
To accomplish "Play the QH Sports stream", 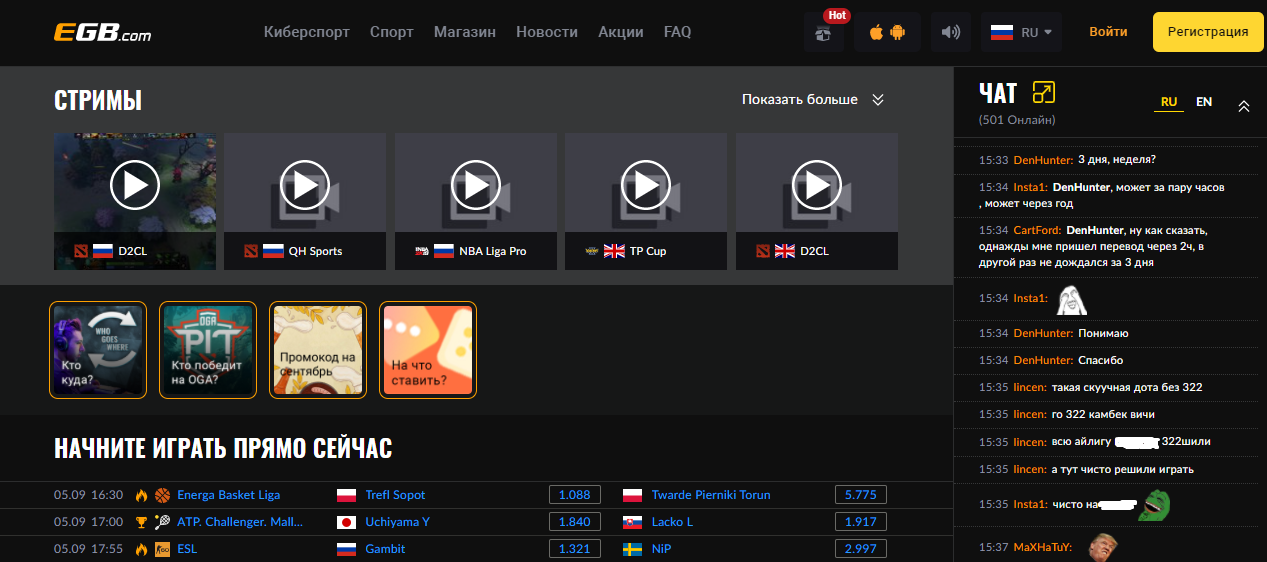I will [305, 185].
